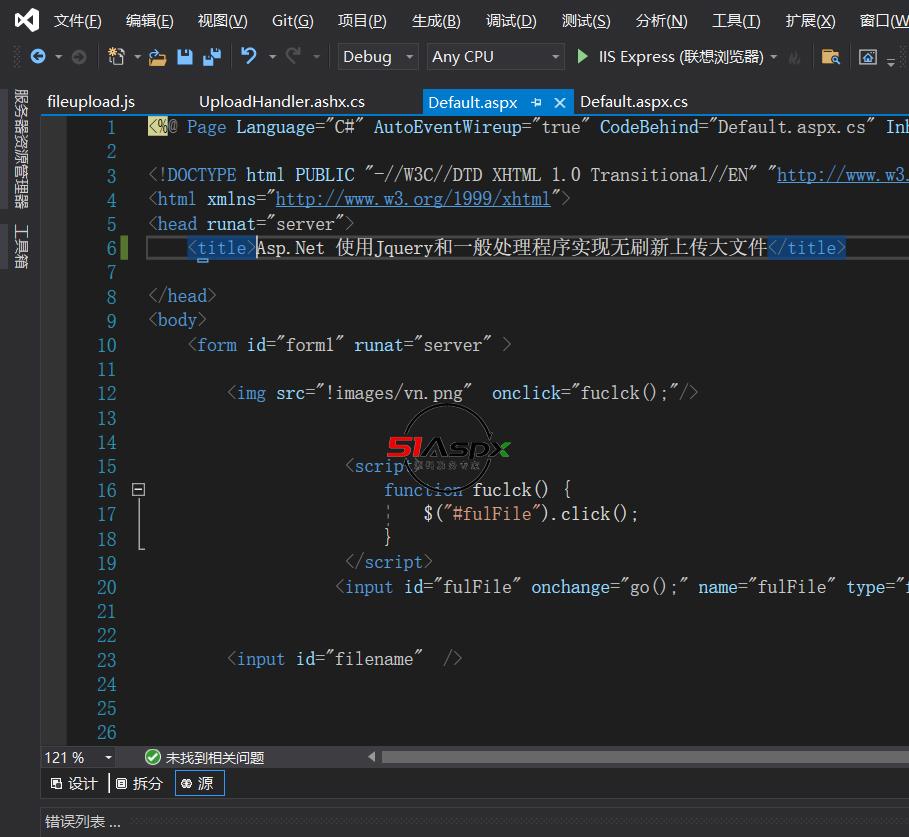Click the input id filename line
Image resolution: width=909 pixels, height=837 pixels.
tap(344, 659)
